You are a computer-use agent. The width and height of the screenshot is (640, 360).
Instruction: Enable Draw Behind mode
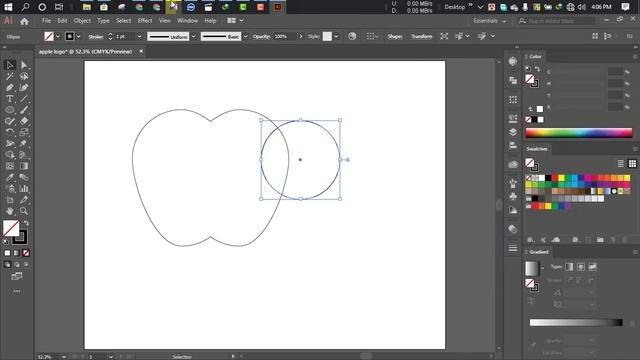[x=17, y=264]
